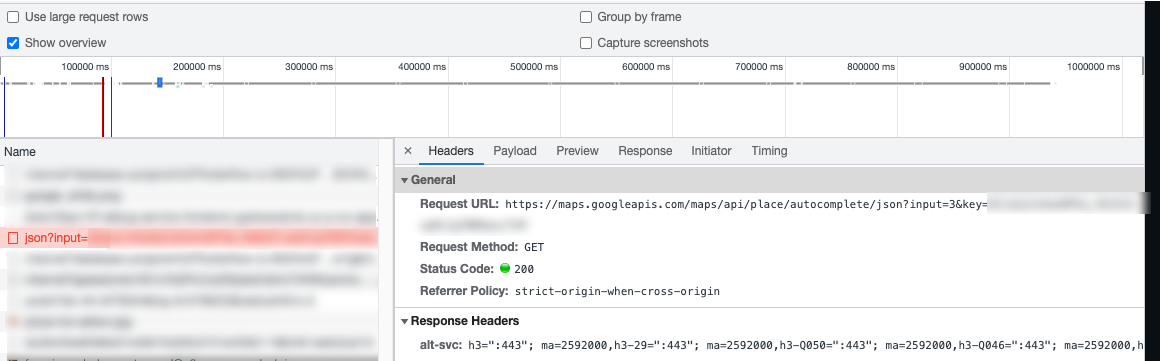Enable Use large request rows
The image size is (1160, 361).
pos(13,17)
